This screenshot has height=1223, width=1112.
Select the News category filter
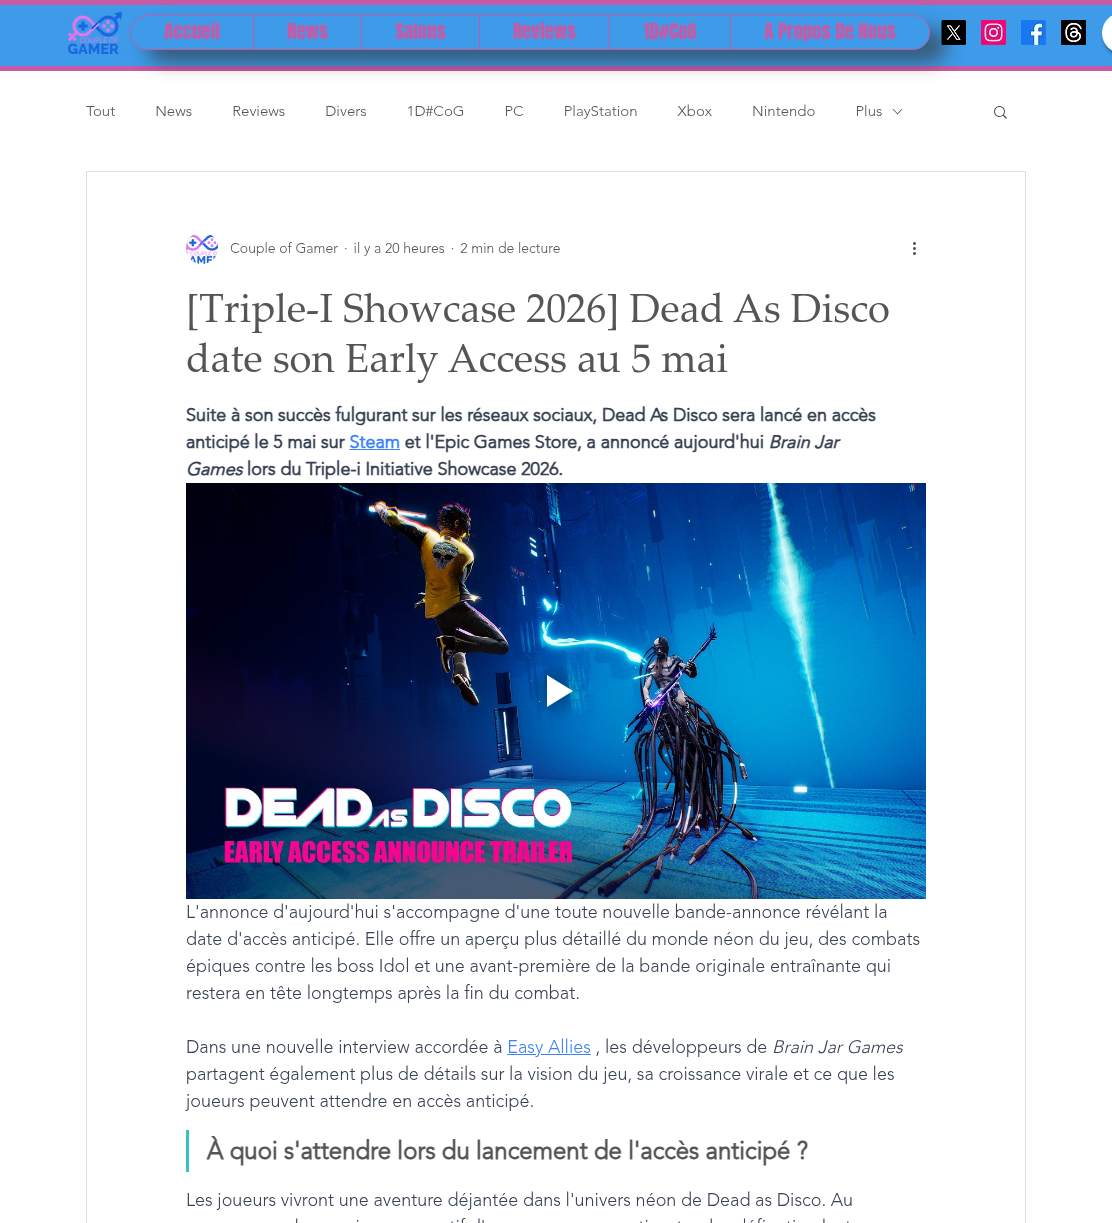coord(174,111)
